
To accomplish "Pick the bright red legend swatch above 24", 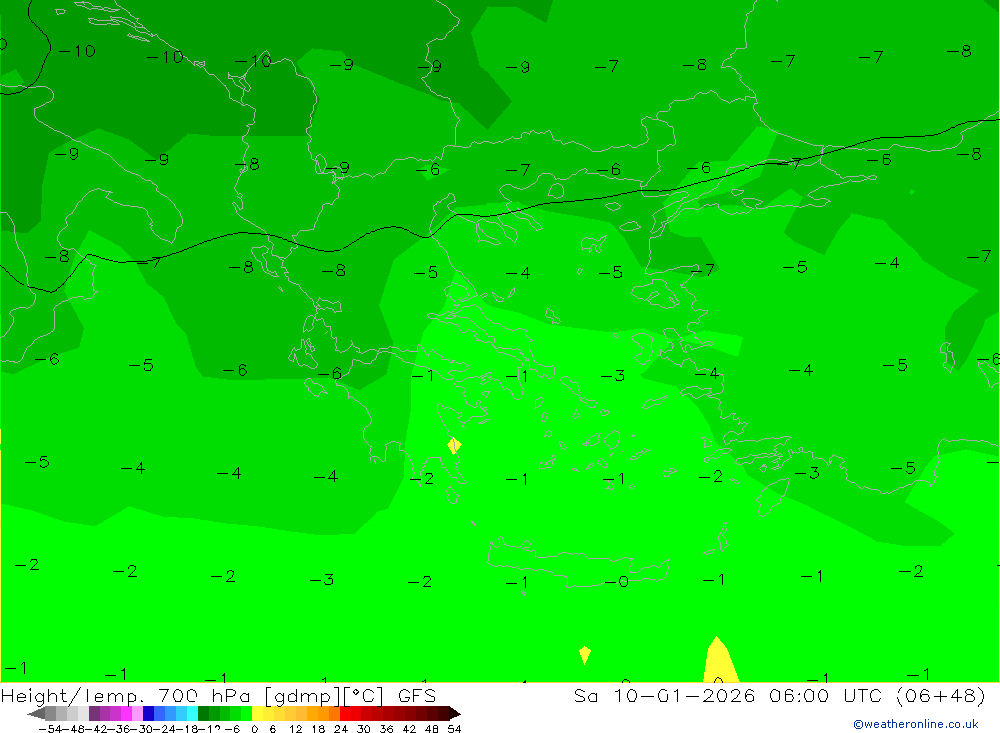I will 345,714.
